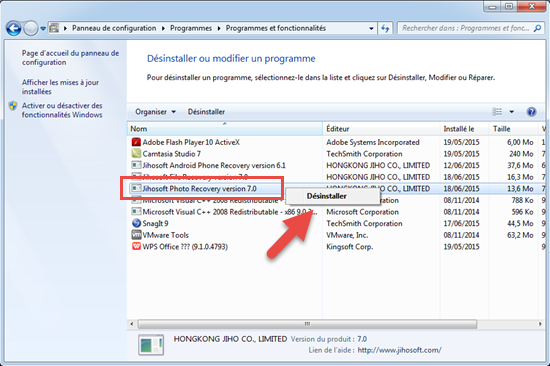Screen dimensions: 550x366
Task: Click the Adobe Flash Player icon
Action: click(136, 142)
